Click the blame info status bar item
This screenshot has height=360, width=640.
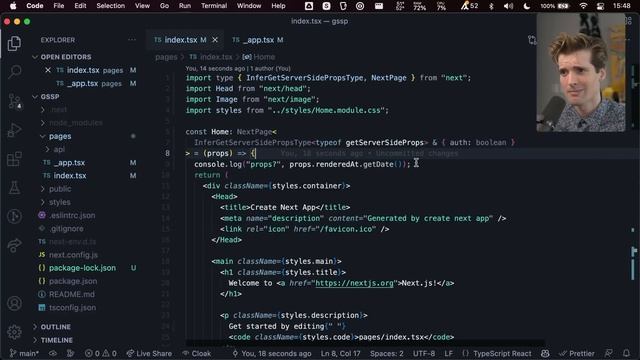click(x=271, y=353)
